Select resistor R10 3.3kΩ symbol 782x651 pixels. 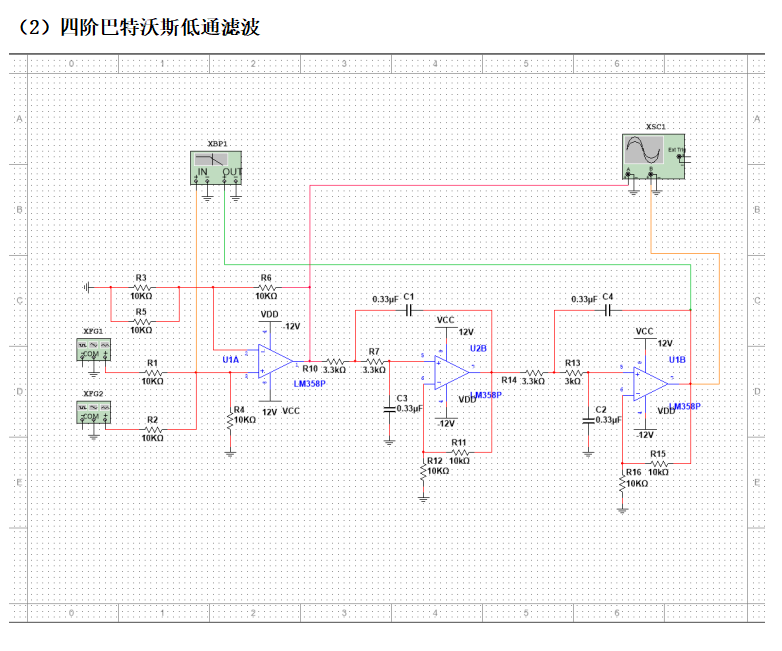(x=335, y=361)
